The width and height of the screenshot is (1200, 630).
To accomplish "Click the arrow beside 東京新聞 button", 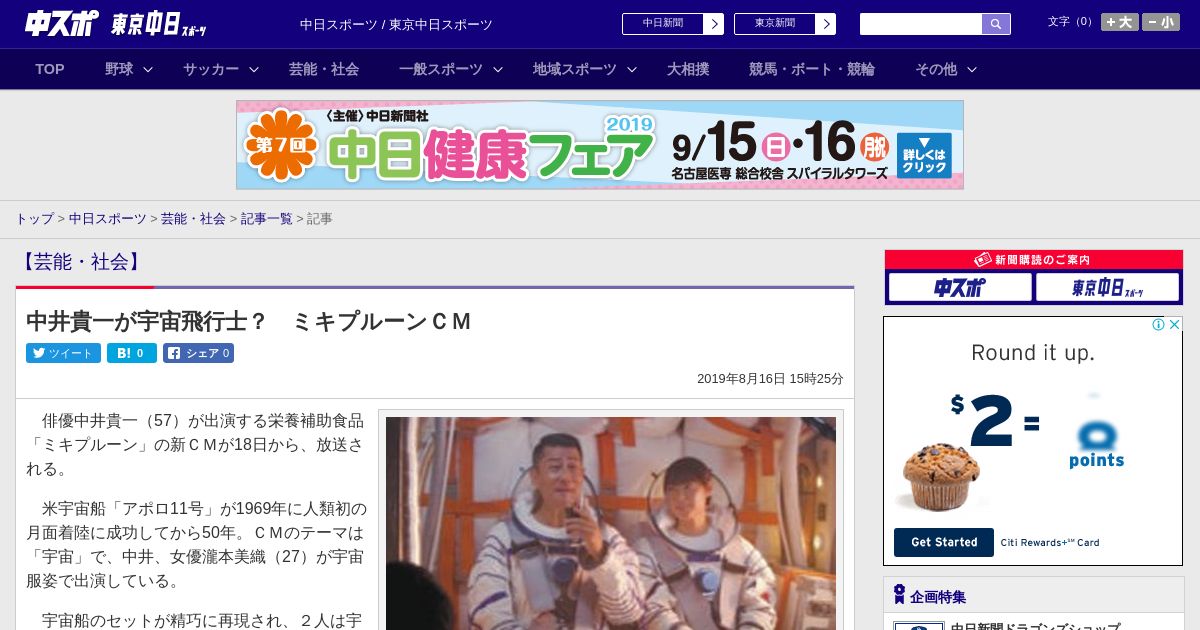I will tap(825, 24).
